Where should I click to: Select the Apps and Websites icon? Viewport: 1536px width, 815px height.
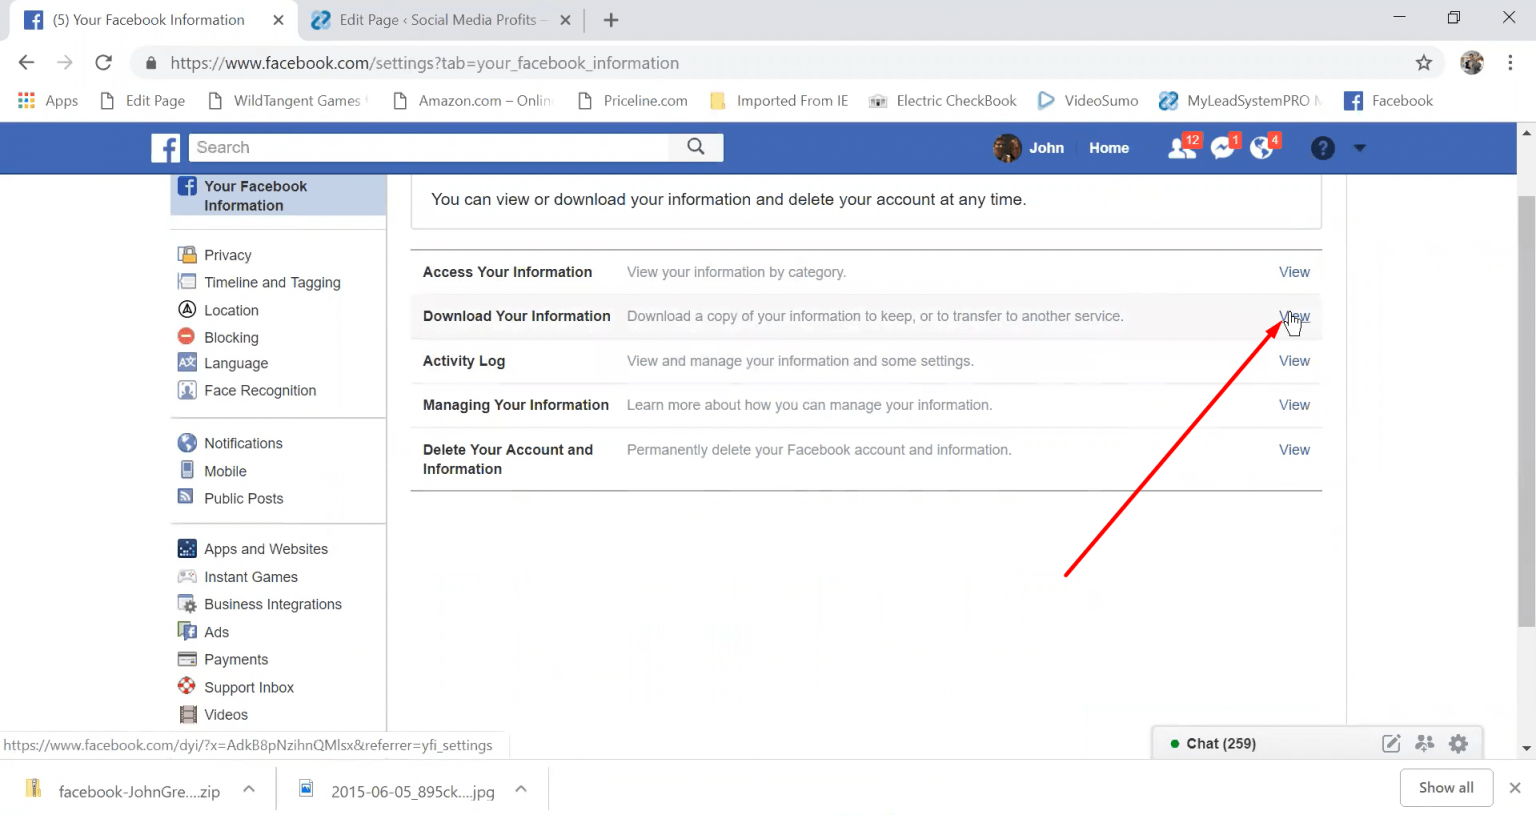187,548
